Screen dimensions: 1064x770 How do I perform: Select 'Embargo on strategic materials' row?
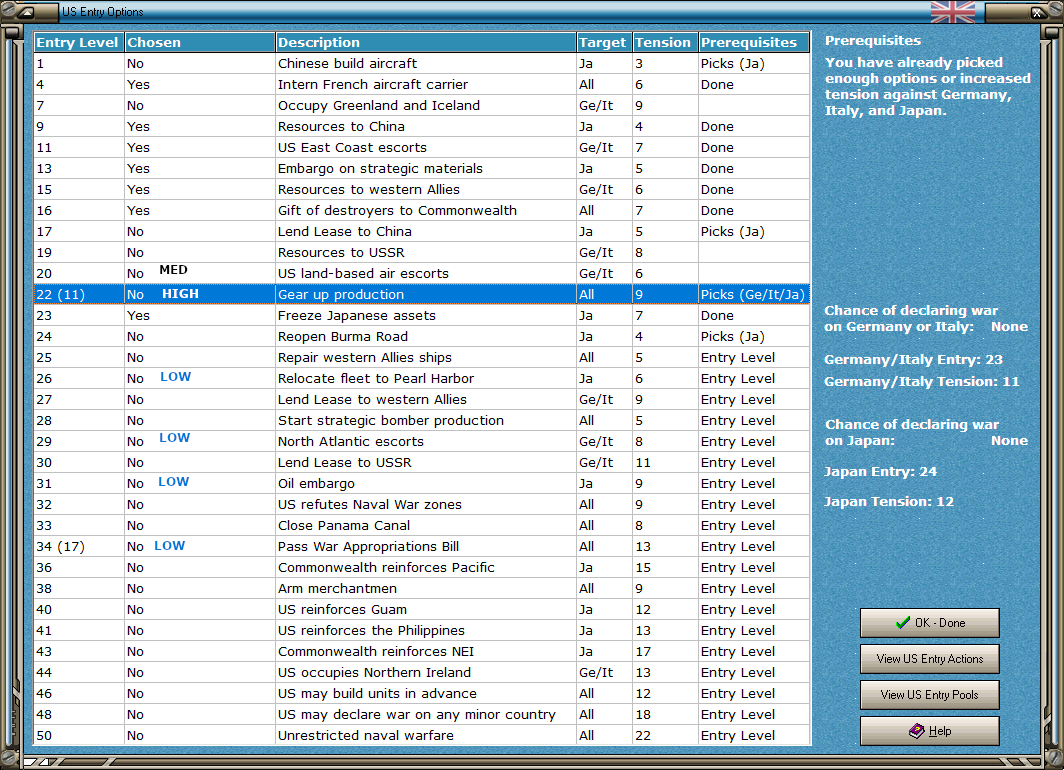click(x=422, y=168)
